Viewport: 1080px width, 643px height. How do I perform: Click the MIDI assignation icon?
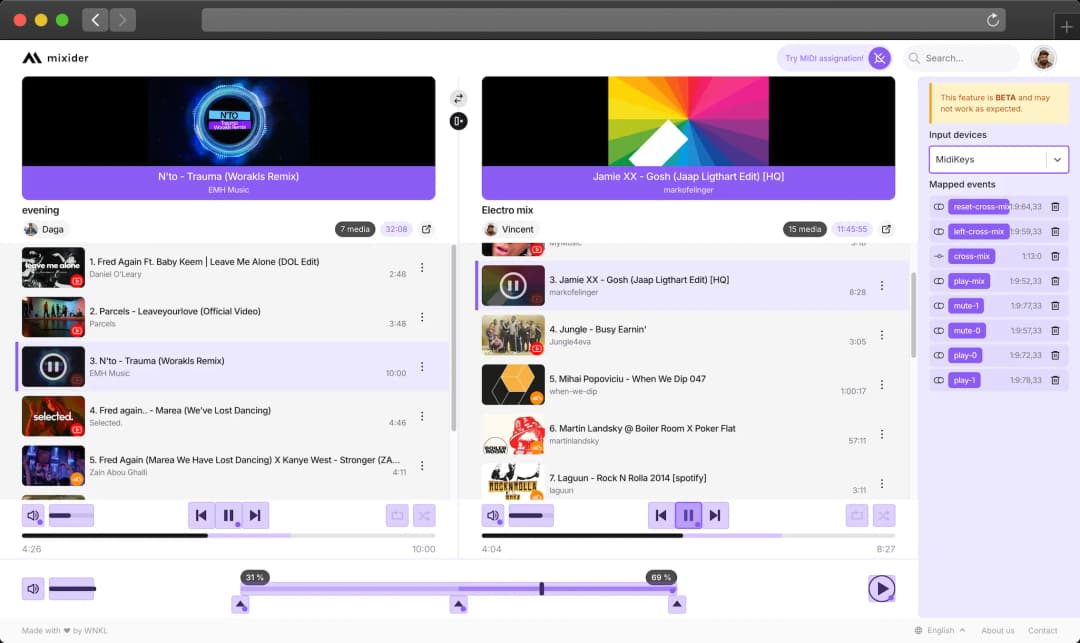(x=879, y=58)
